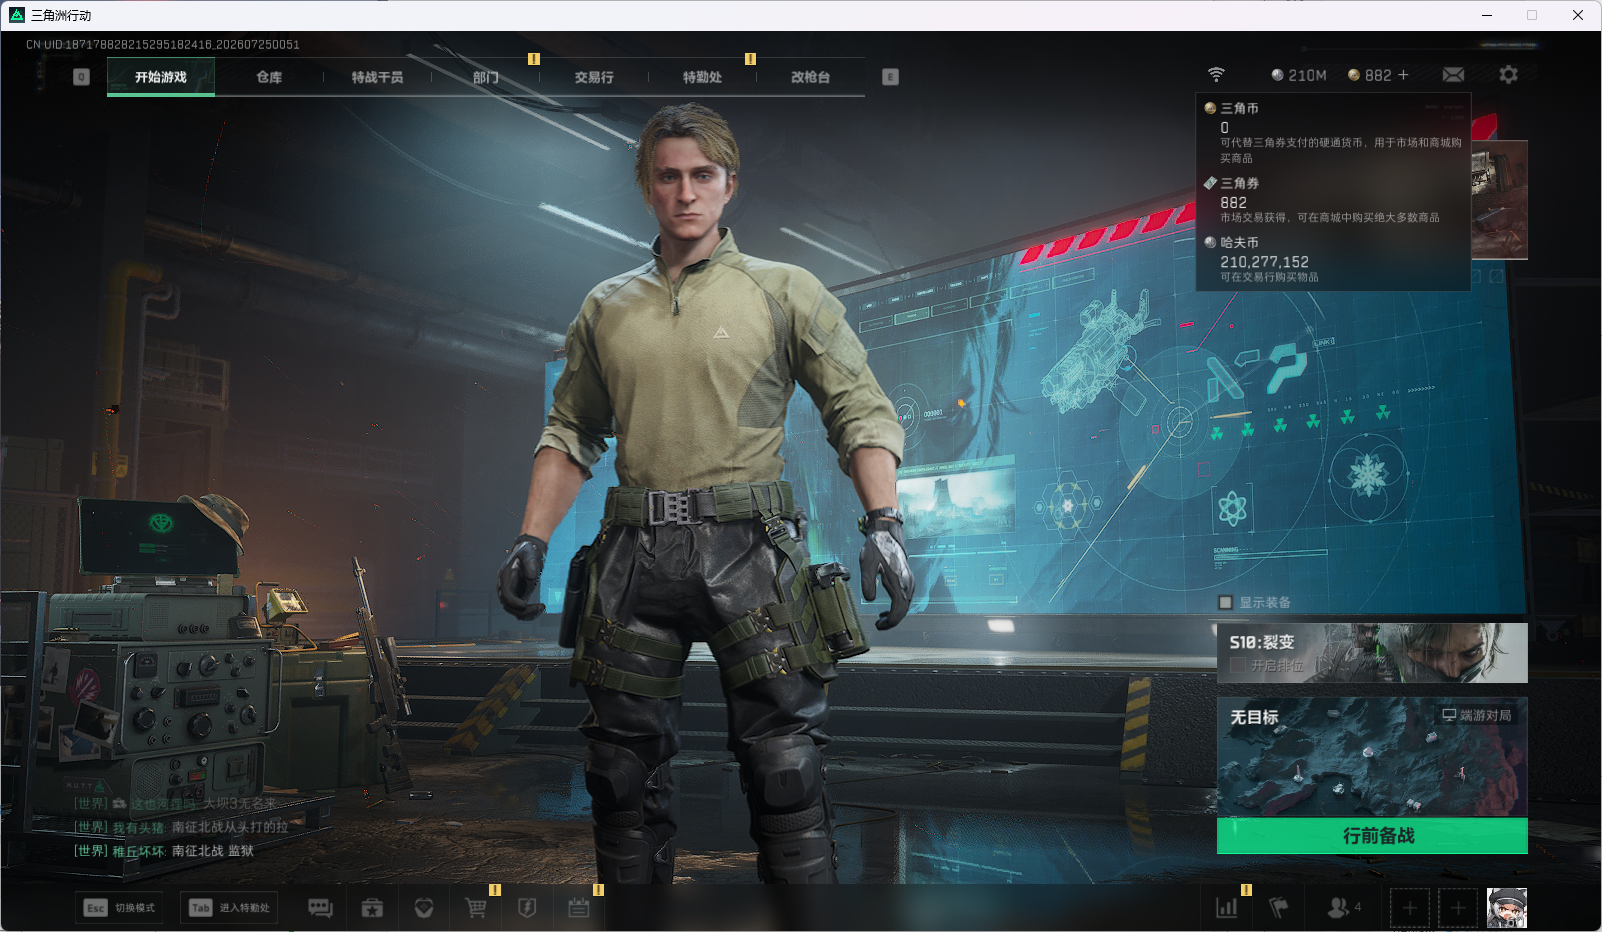Open the 特战干员 tab
Screen dimensions: 1602x932
377,77
